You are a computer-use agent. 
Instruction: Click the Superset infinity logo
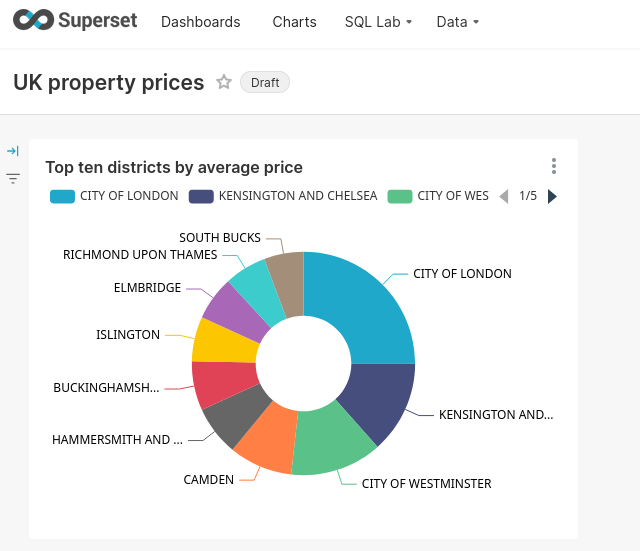tap(33, 21)
